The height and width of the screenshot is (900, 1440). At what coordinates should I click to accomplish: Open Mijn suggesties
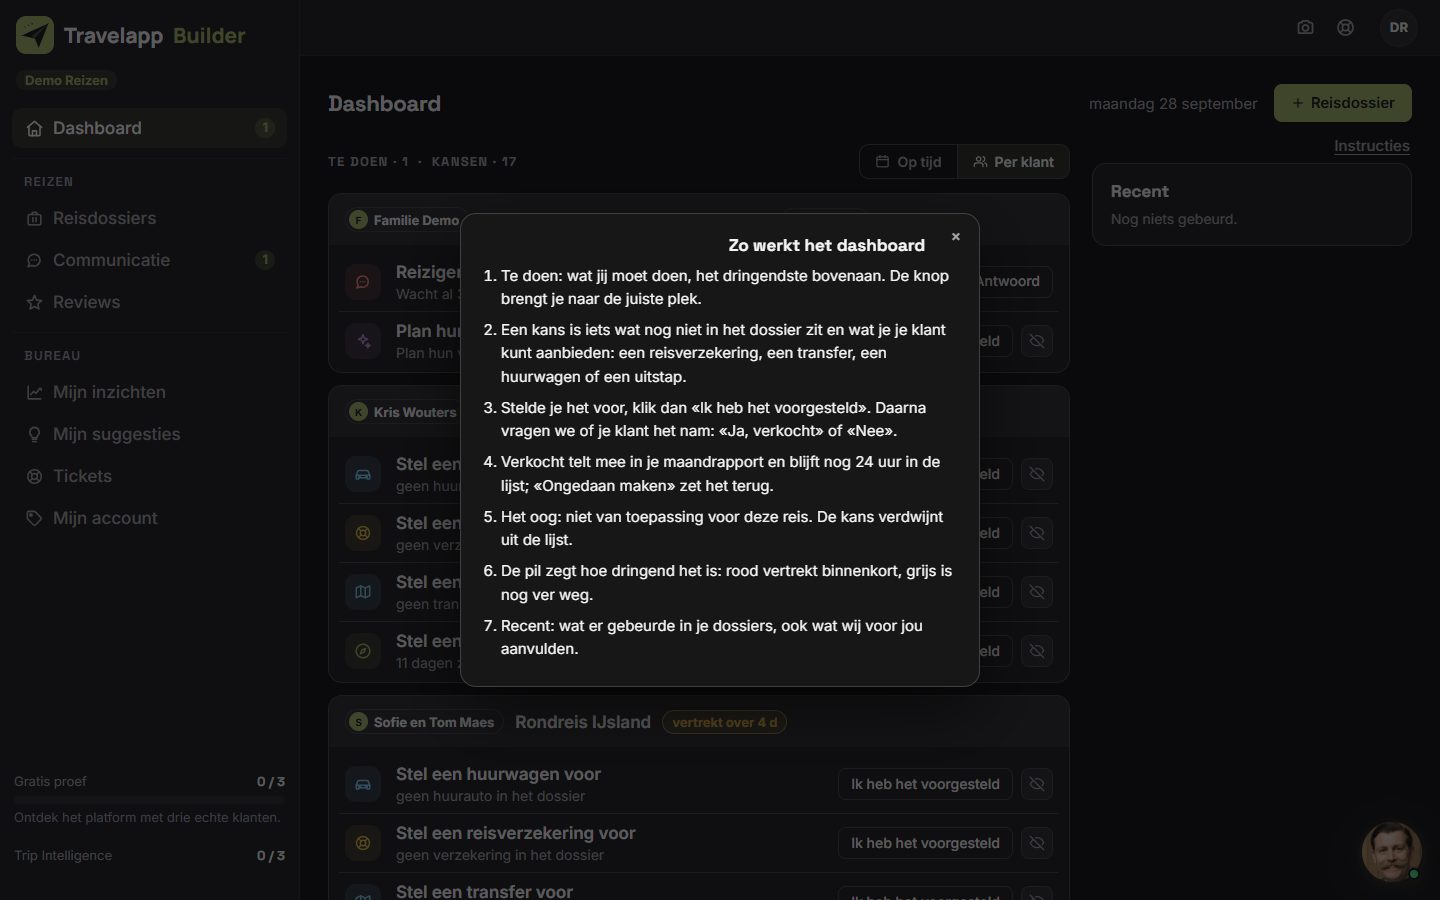coord(150,434)
